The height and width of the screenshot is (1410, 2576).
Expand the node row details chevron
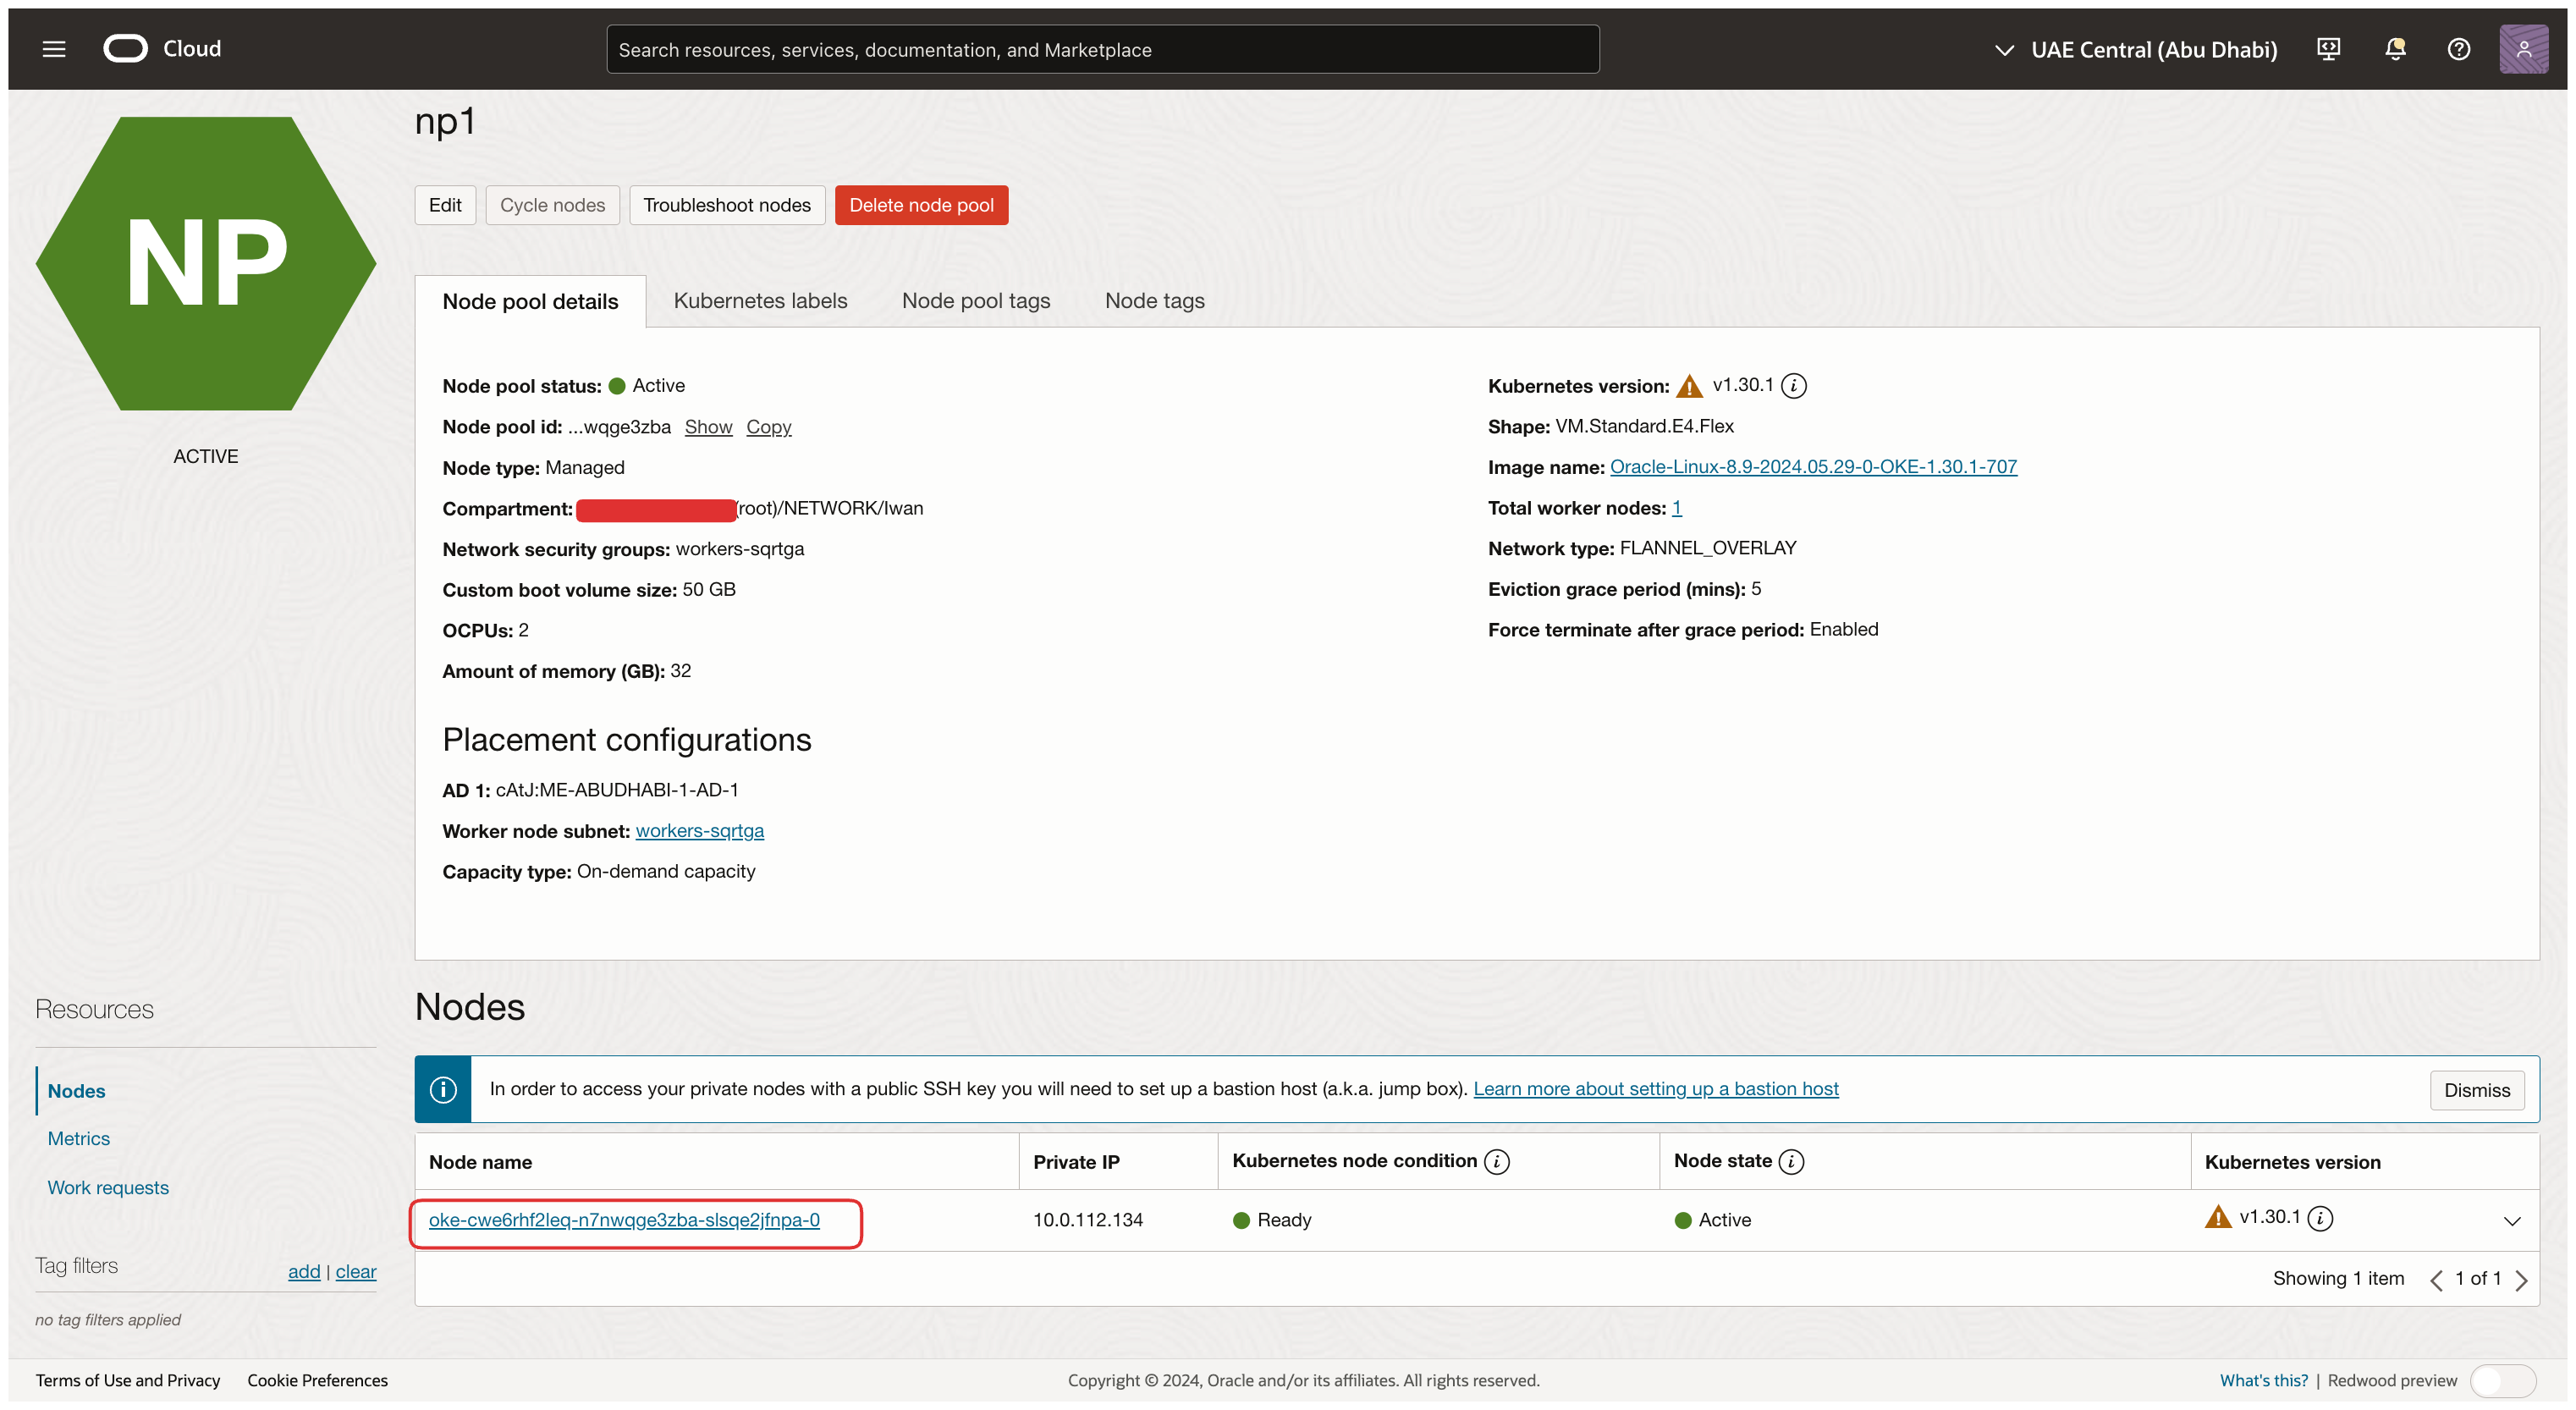click(x=2511, y=1221)
